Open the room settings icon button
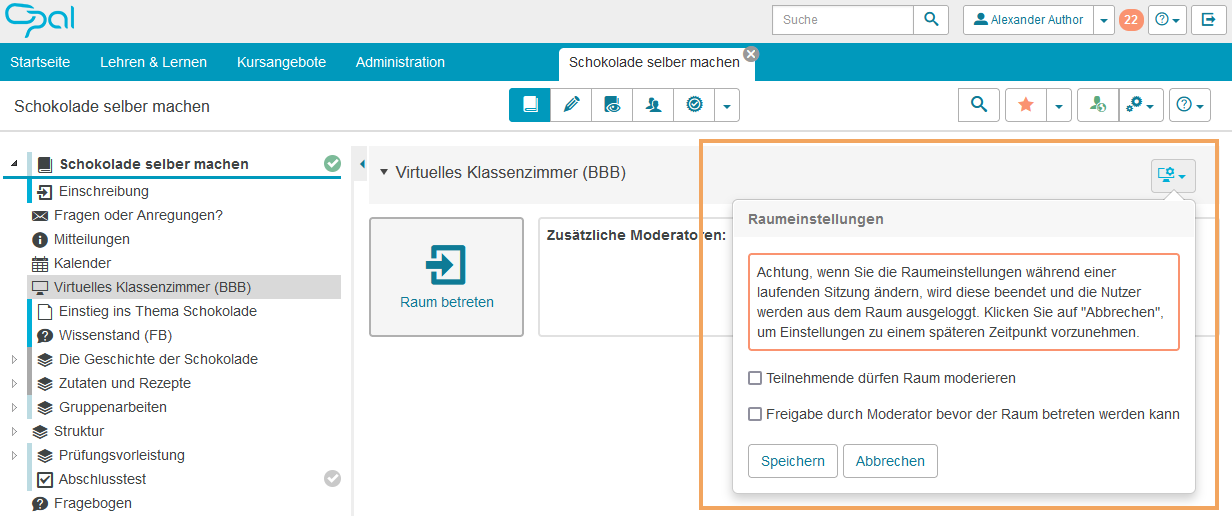This screenshot has height=516, width=1232. coord(1173,176)
